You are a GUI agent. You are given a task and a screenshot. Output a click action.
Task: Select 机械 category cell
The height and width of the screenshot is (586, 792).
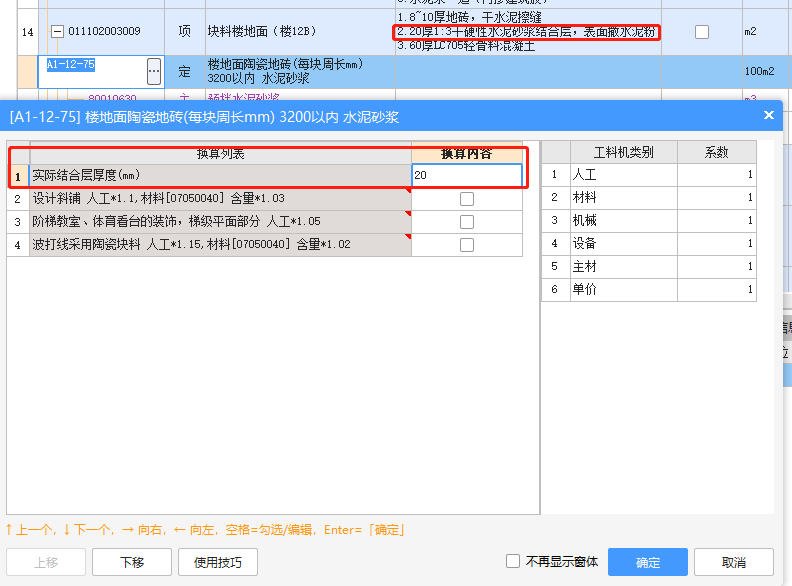tap(623, 221)
